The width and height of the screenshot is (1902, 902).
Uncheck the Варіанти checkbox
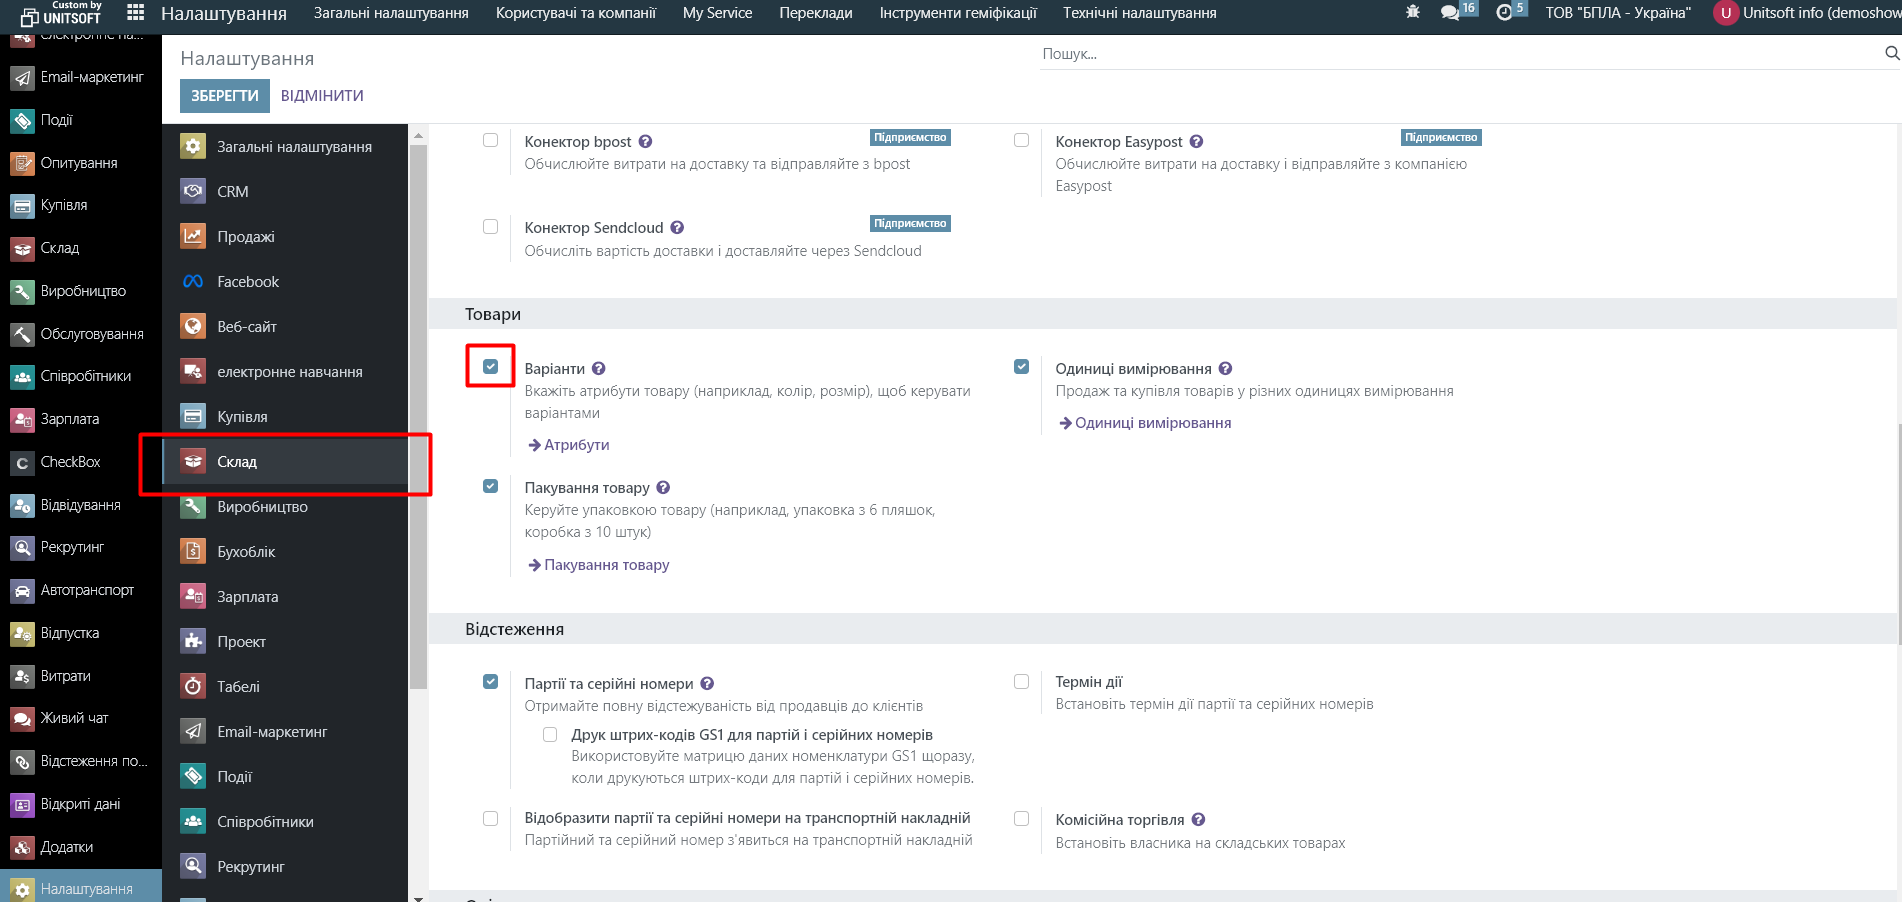point(490,367)
